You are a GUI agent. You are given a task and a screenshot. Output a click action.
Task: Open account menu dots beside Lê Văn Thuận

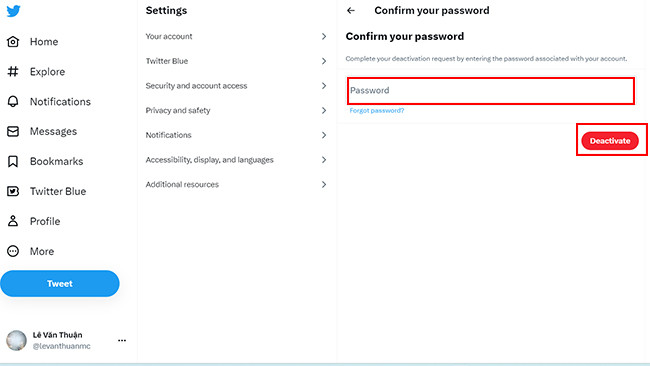tap(122, 340)
